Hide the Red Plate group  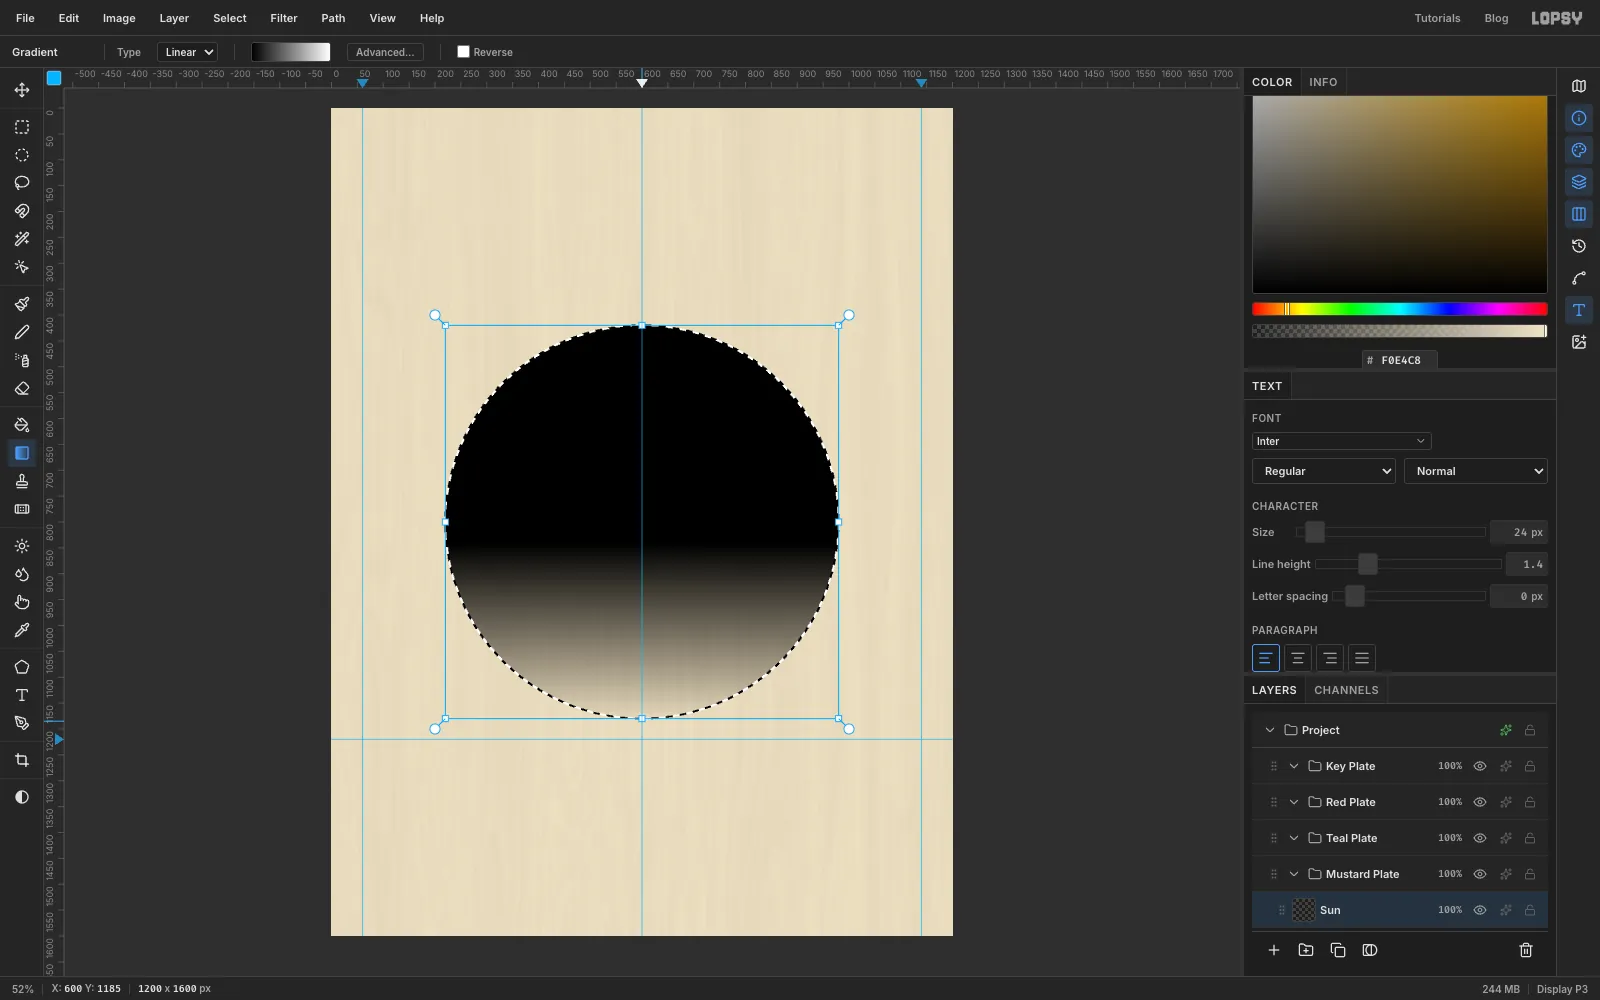(x=1480, y=802)
